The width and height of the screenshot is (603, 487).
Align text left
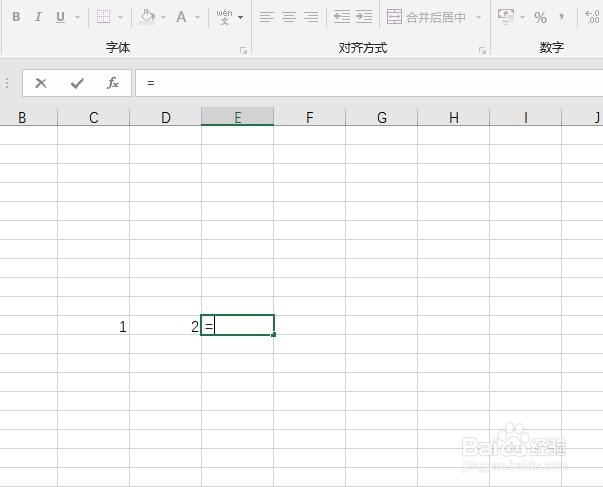[x=267, y=17]
